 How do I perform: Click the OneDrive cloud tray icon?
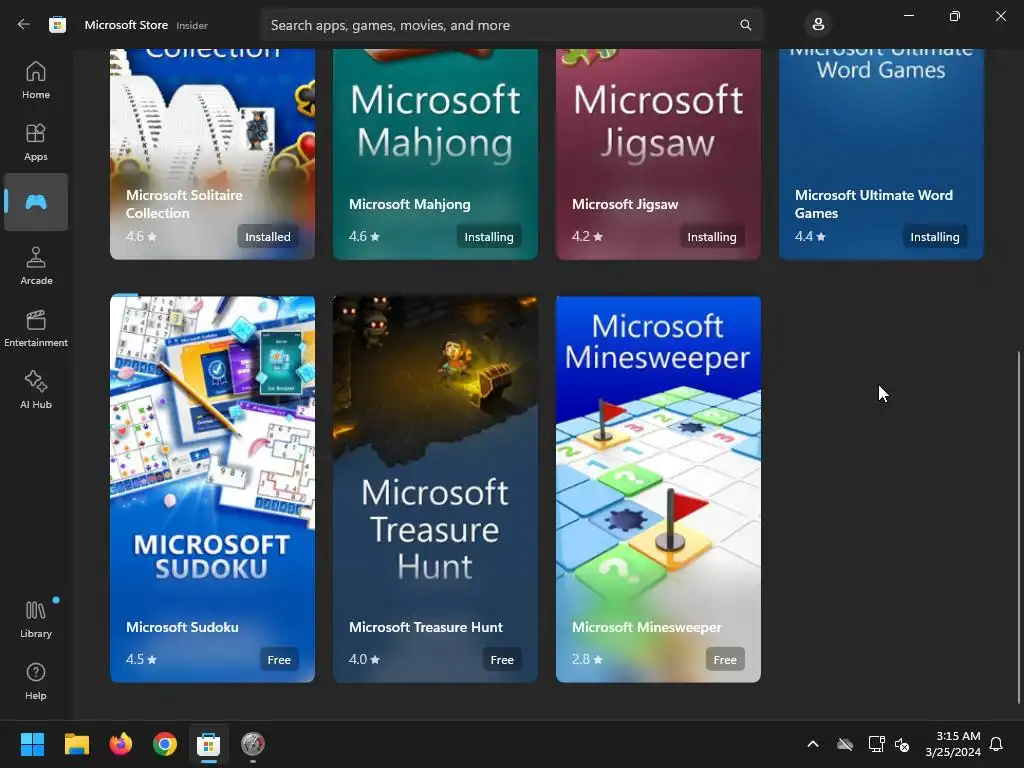click(x=845, y=744)
